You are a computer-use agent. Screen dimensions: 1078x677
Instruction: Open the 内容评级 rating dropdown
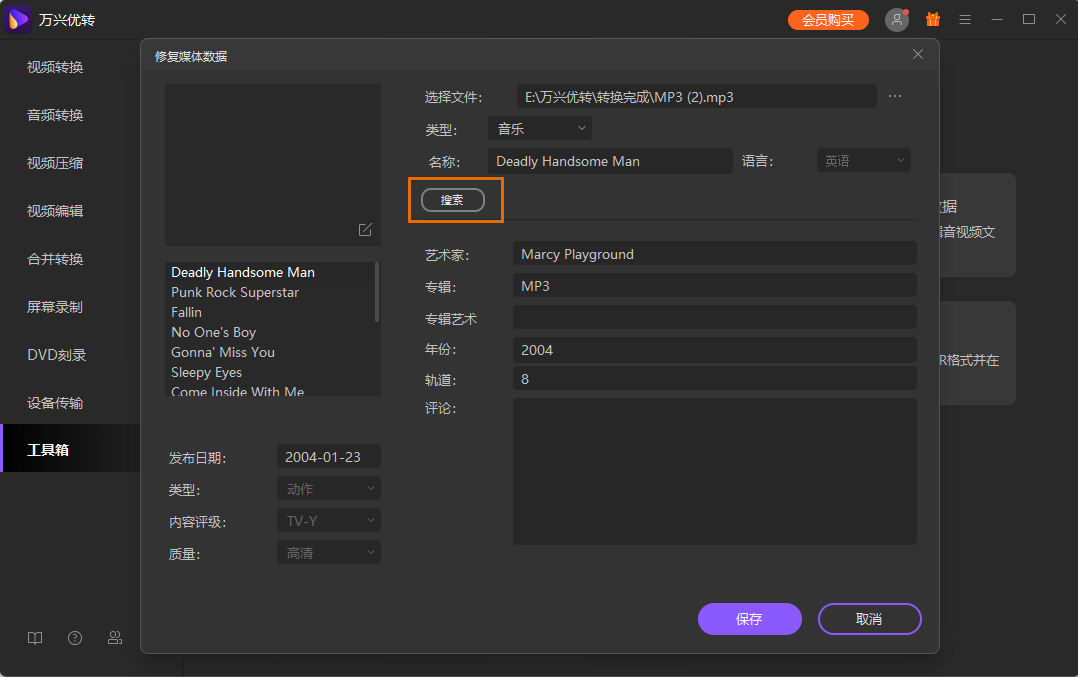coord(328,520)
